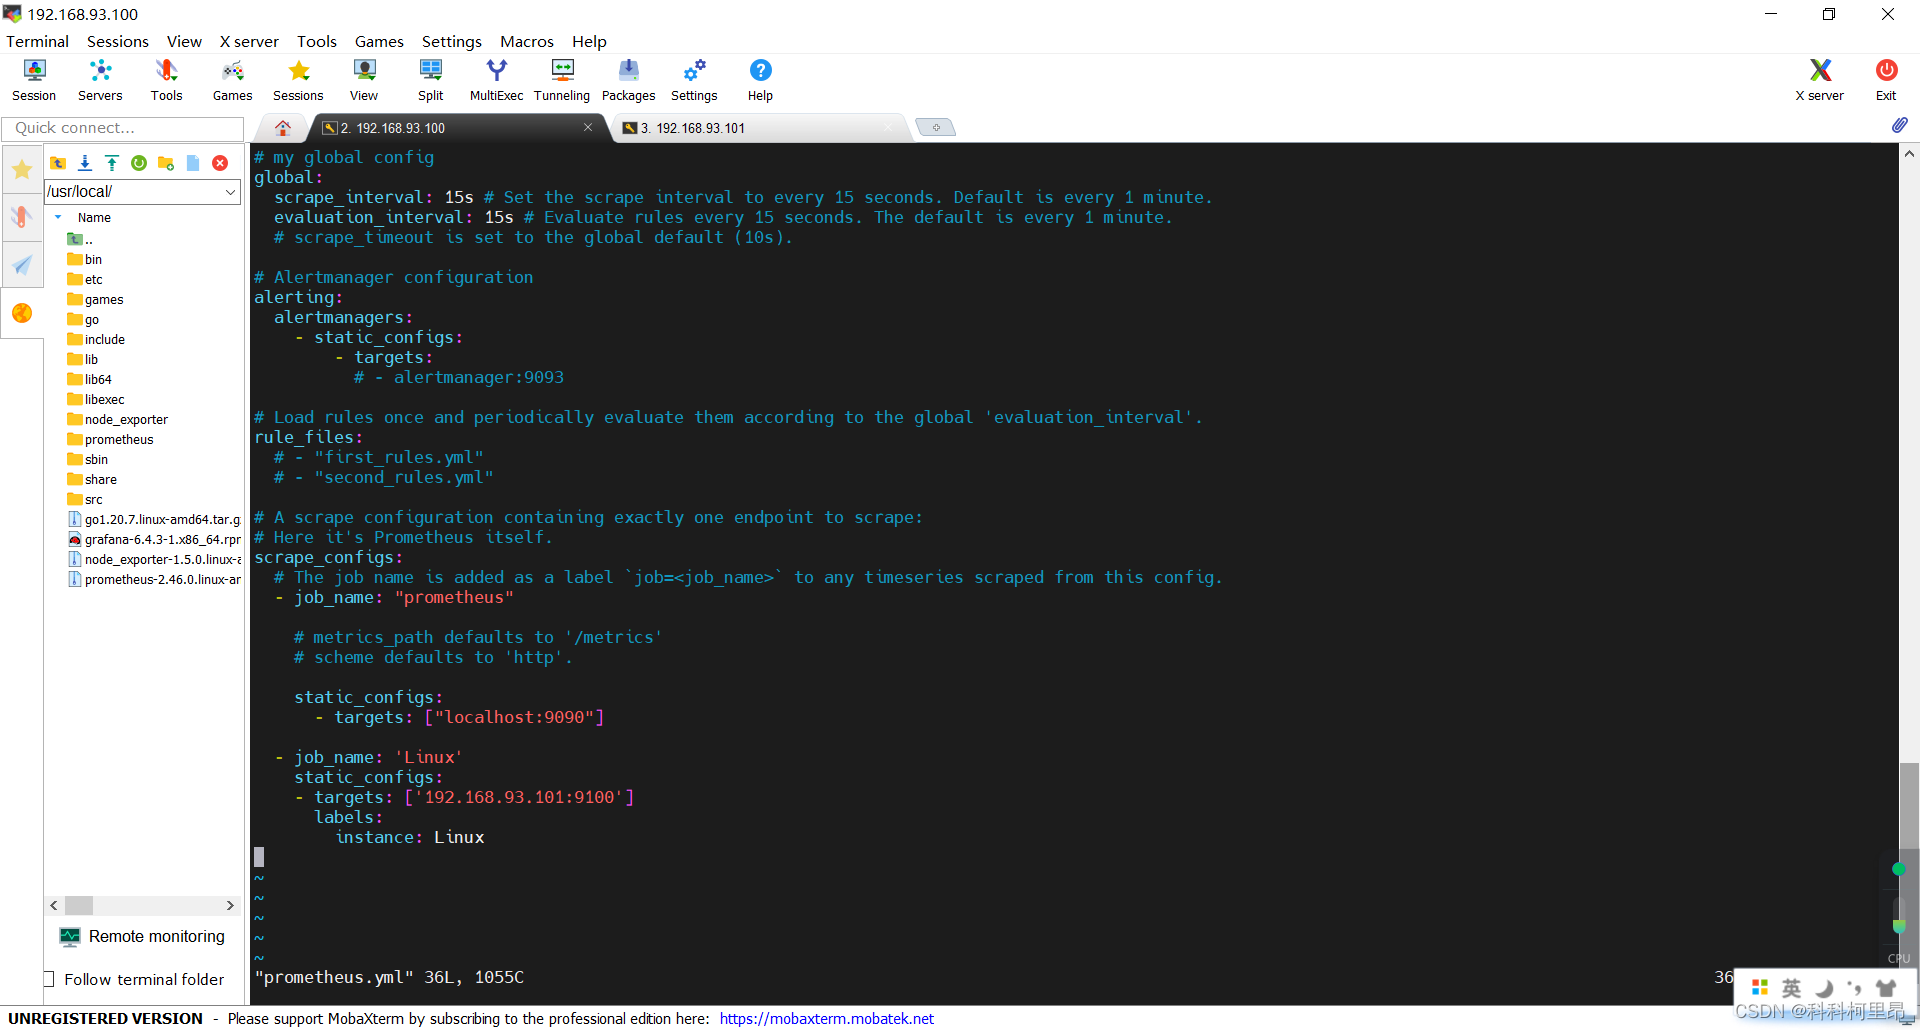The width and height of the screenshot is (1920, 1030).
Task: Select the libexec folder
Action: (96, 399)
